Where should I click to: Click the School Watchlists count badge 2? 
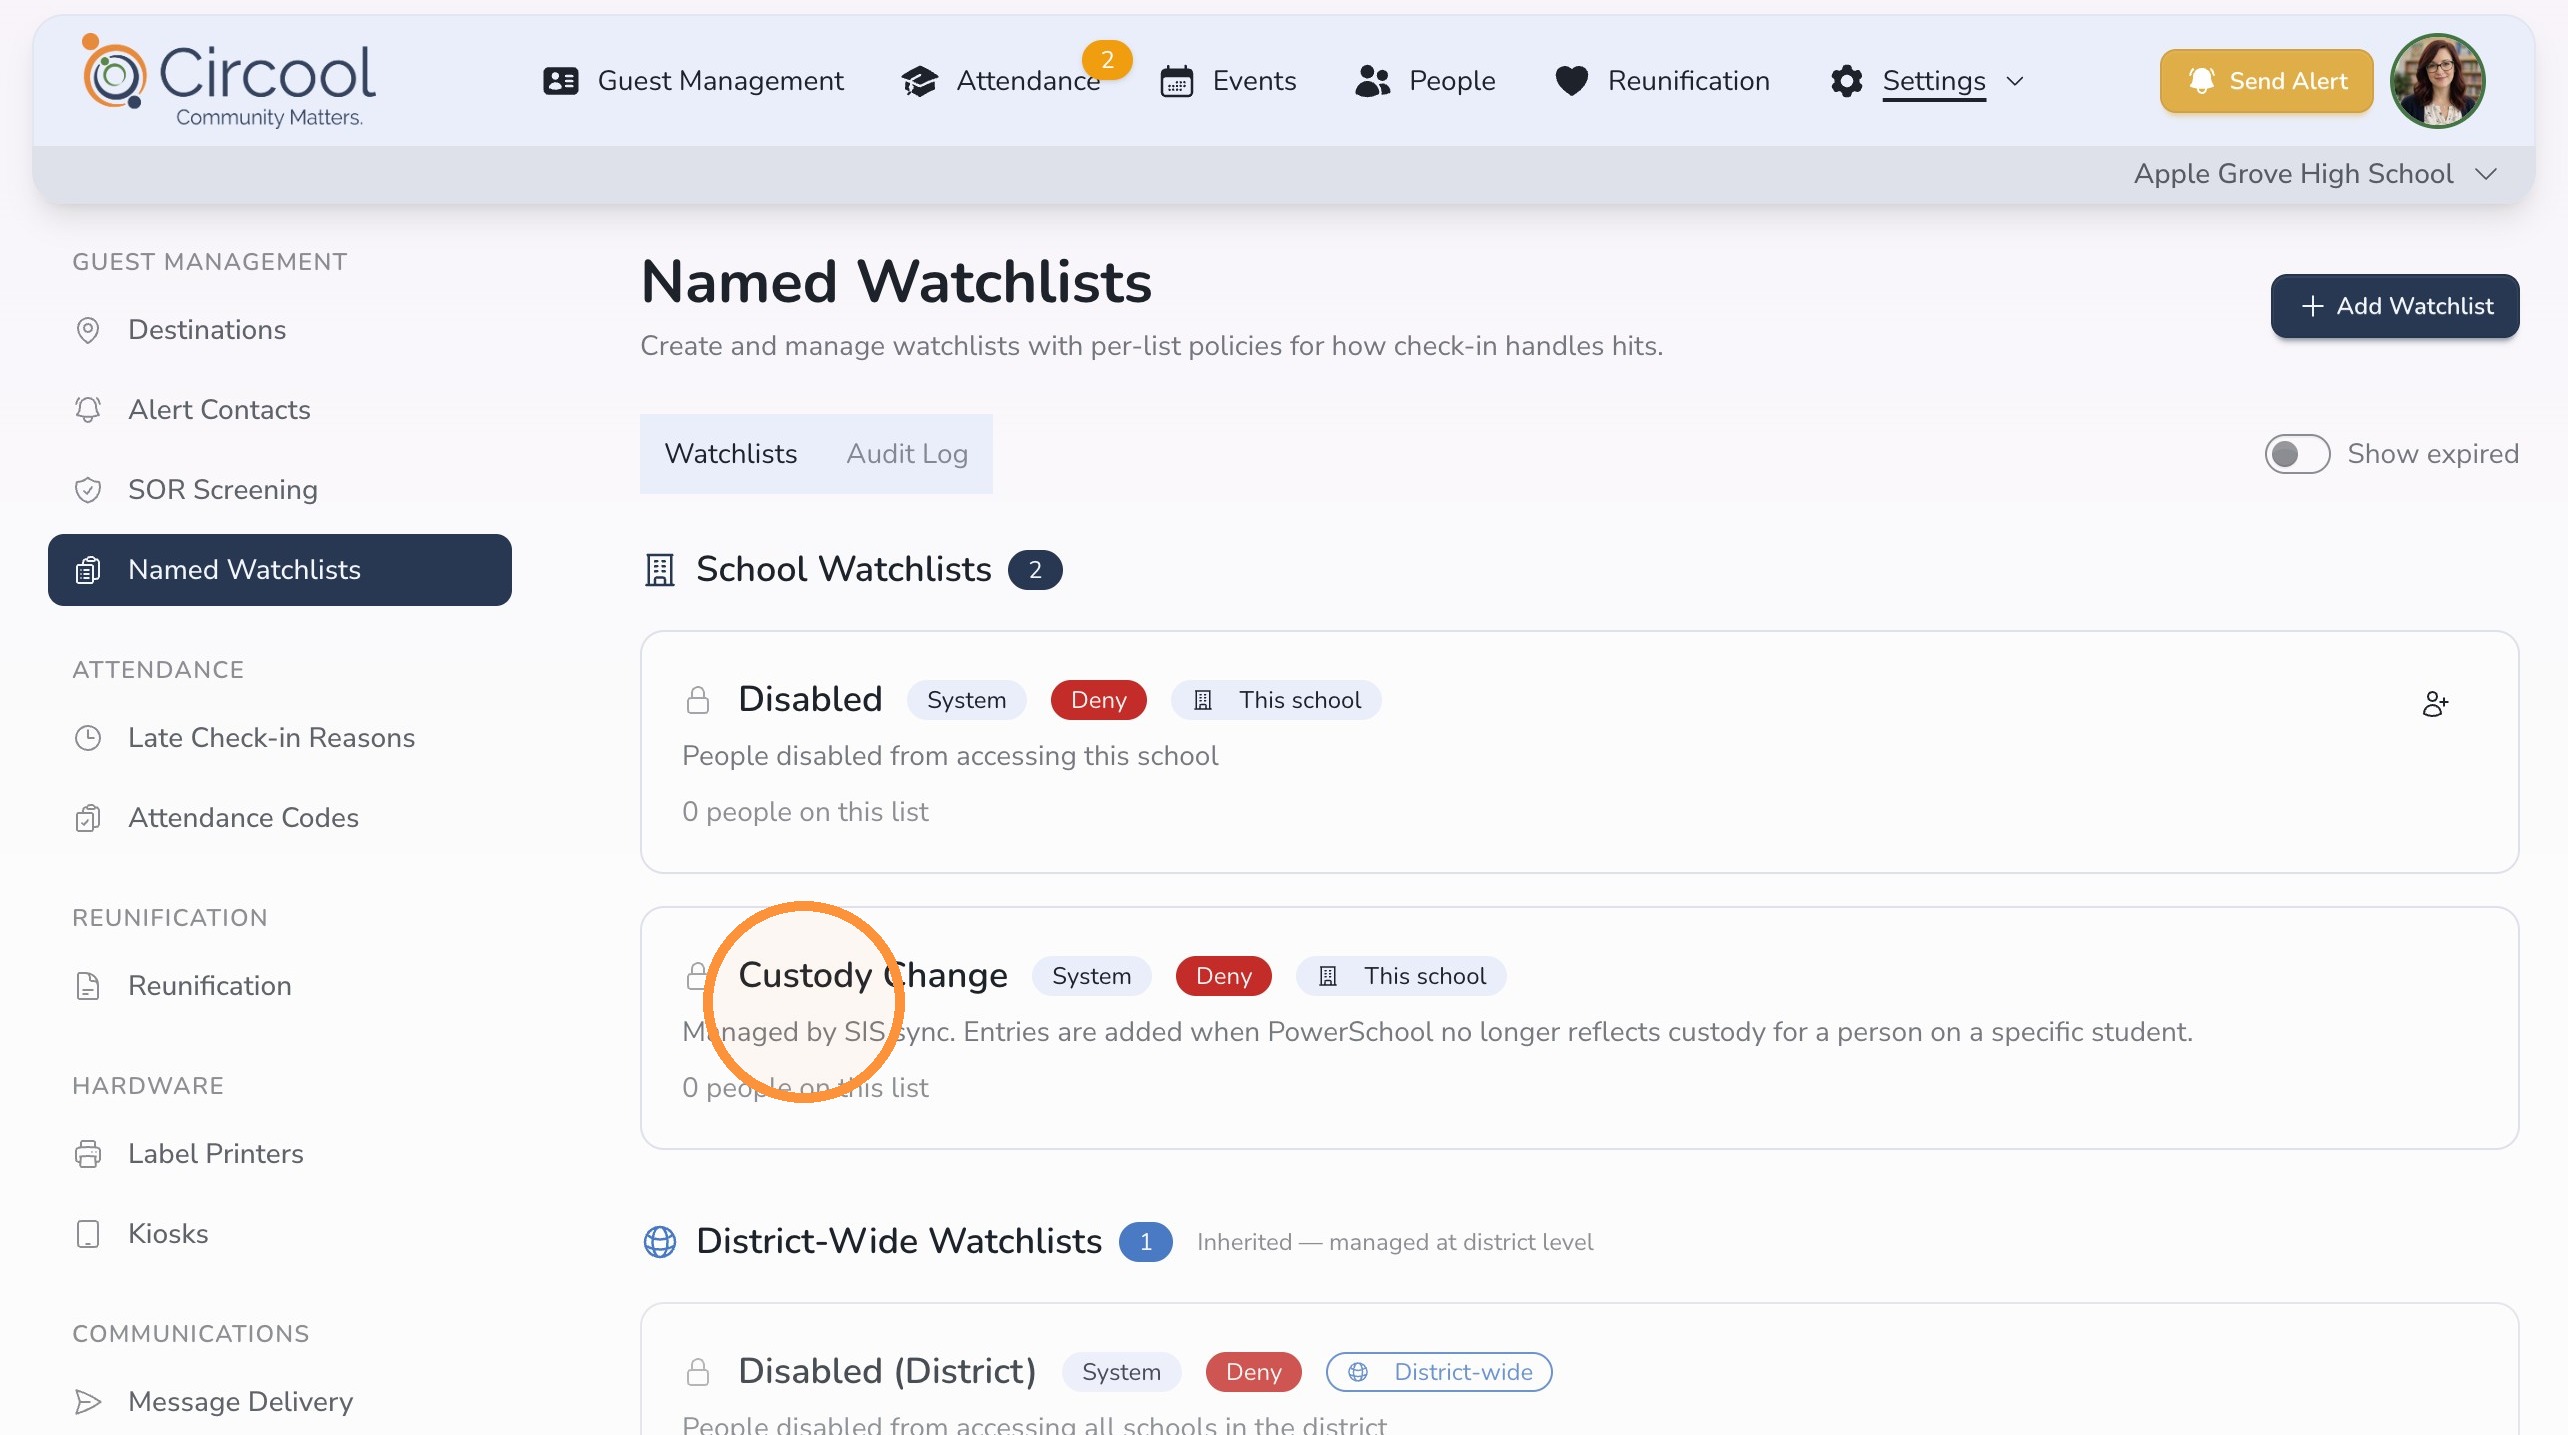tap(1035, 570)
